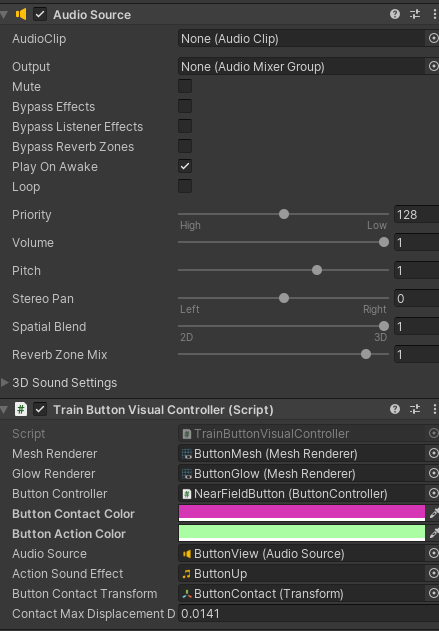Click the Audio Source speaker icon

[21, 14]
